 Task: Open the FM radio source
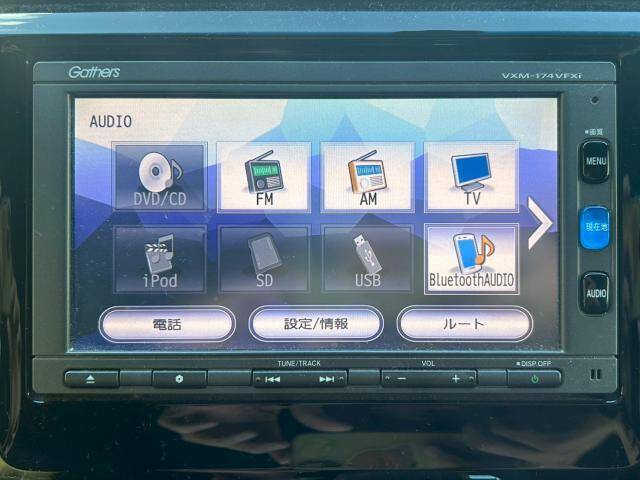(x=264, y=176)
